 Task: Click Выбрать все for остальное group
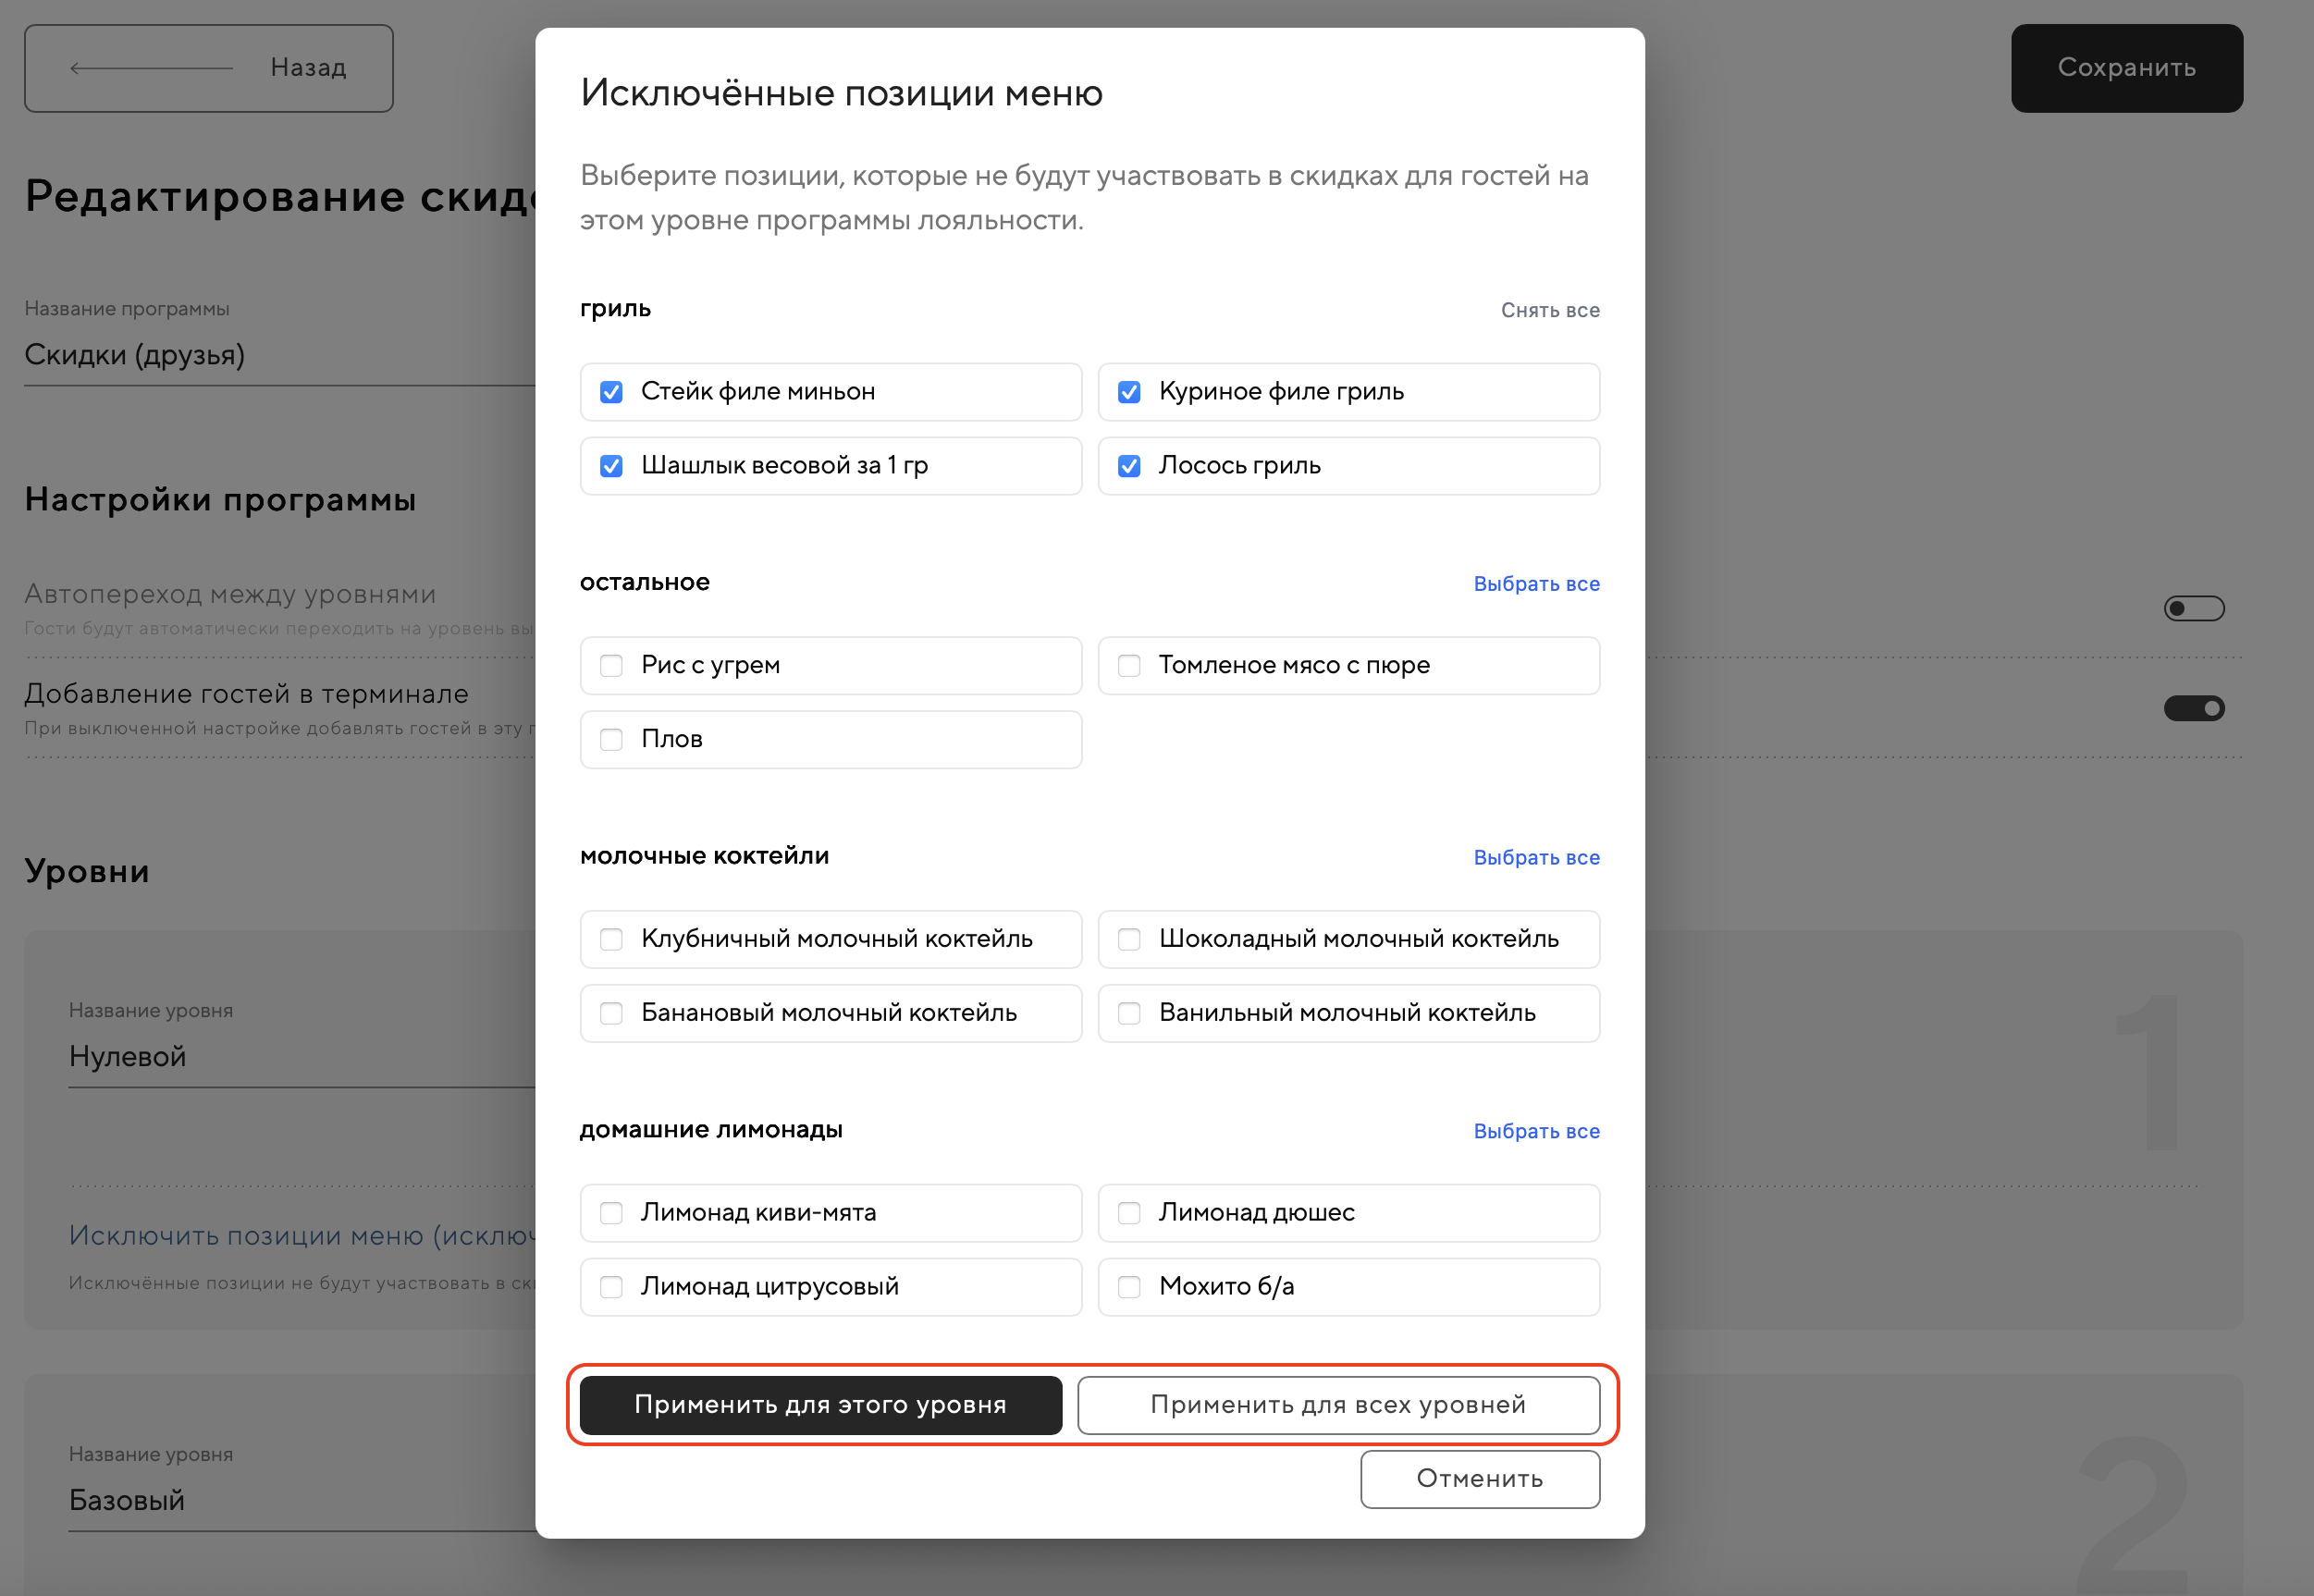click(1536, 584)
